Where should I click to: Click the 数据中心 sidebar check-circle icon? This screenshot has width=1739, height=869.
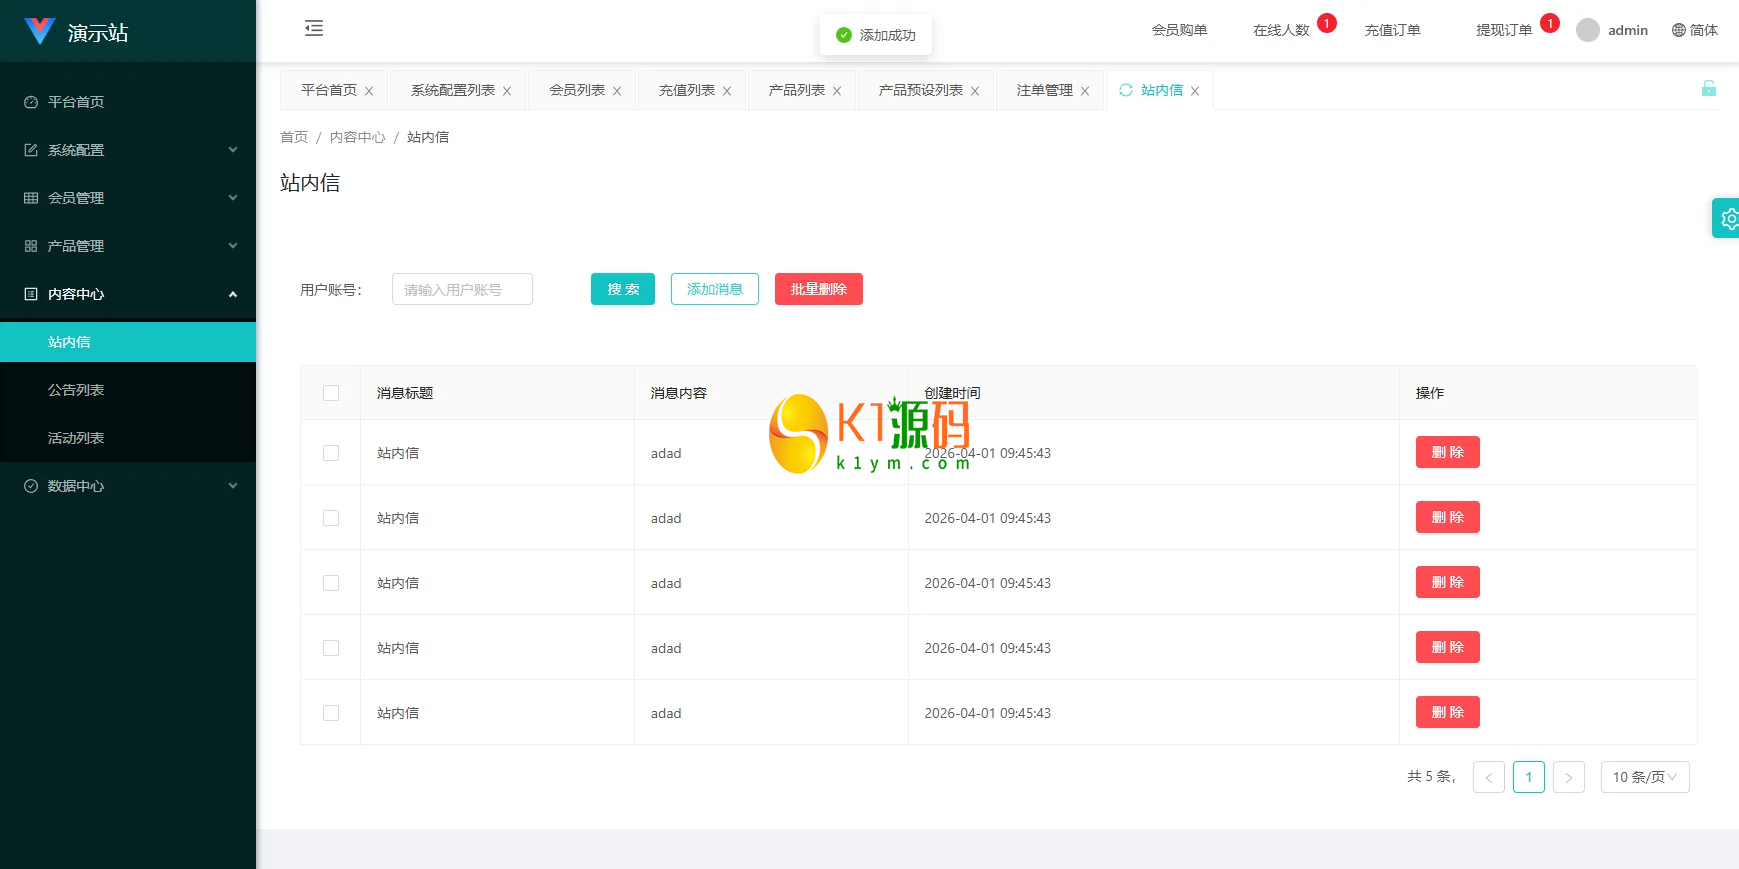click(31, 486)
